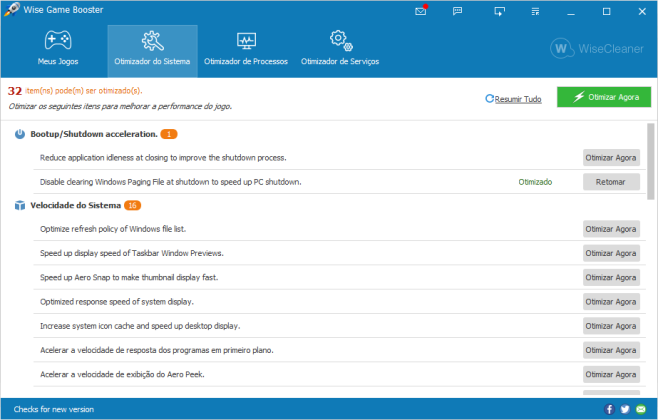Optimize 'refresh policy of Windows file list' item
The width and height of the screenshot is (658, 420).
(611, 229)
